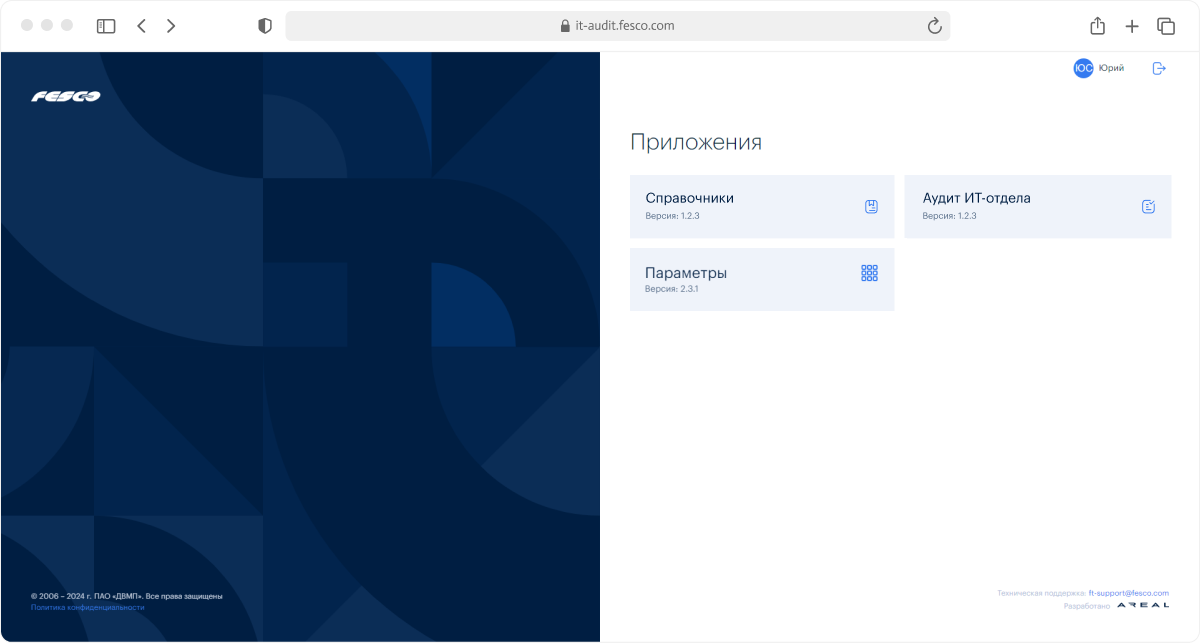The width and height of the screenshot is (1200, 643).
Task: Click the ЮС user avatar
Action: tap(1083, 68)
